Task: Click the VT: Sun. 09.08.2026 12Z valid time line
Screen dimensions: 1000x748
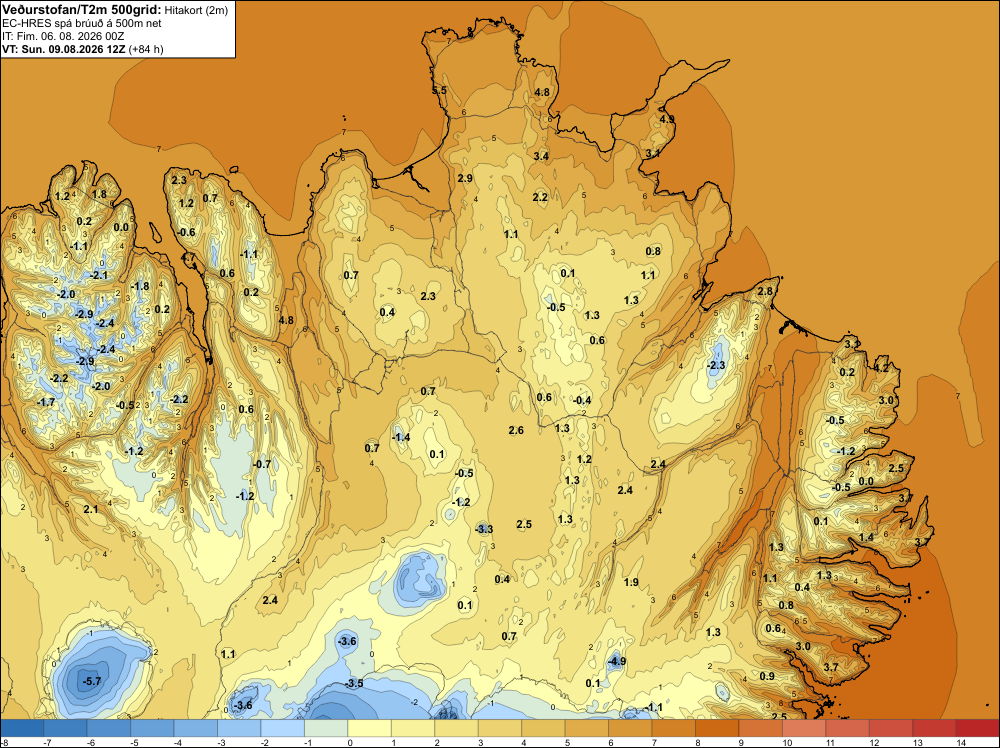Action: pos(64,49)
